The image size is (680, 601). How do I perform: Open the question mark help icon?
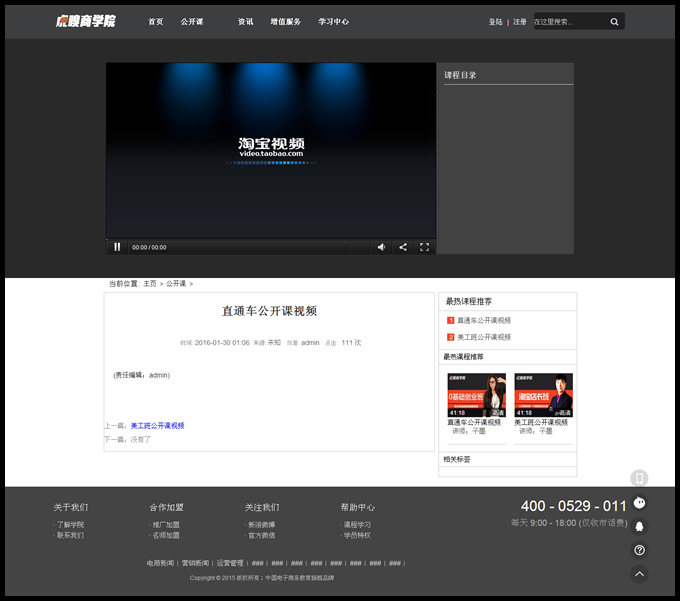[x=639, y=550]
